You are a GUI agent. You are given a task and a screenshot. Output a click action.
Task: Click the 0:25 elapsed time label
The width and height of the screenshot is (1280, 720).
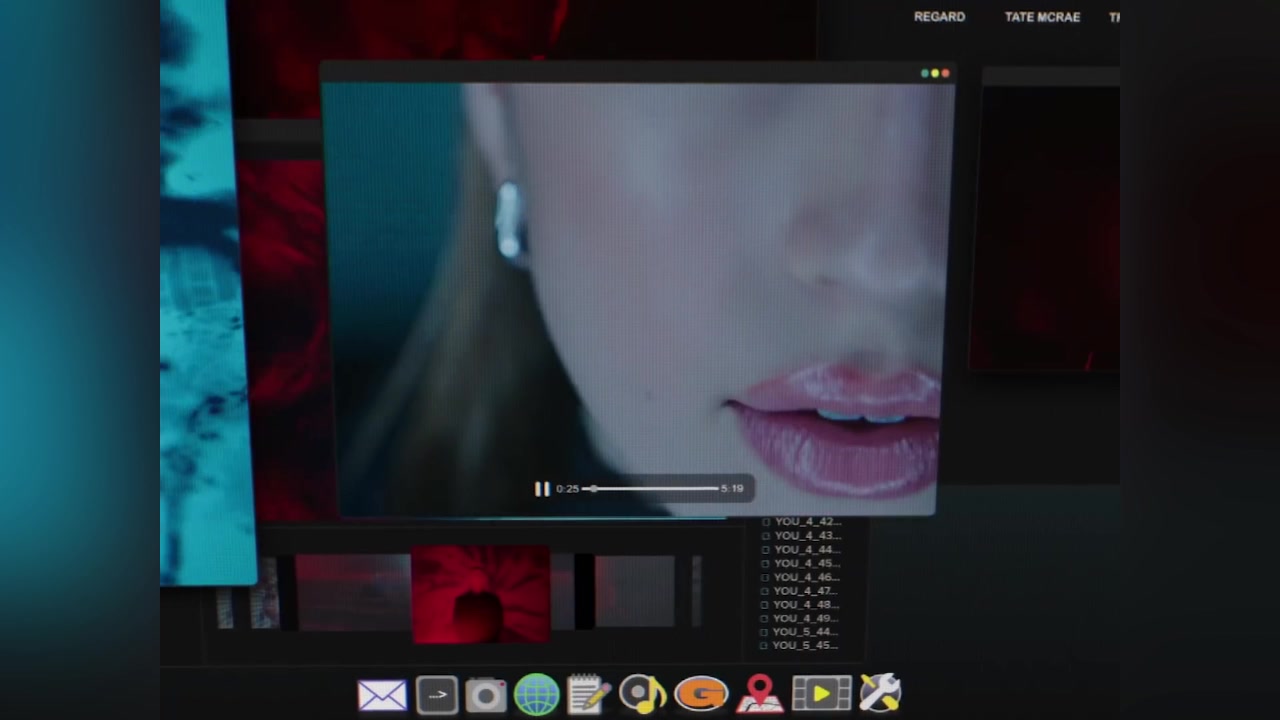pos(567,489)
